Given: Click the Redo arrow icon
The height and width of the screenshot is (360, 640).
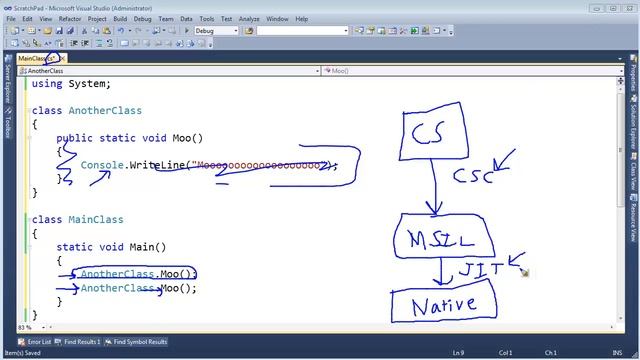Looking at the screenshot, I should pos(138,31).
